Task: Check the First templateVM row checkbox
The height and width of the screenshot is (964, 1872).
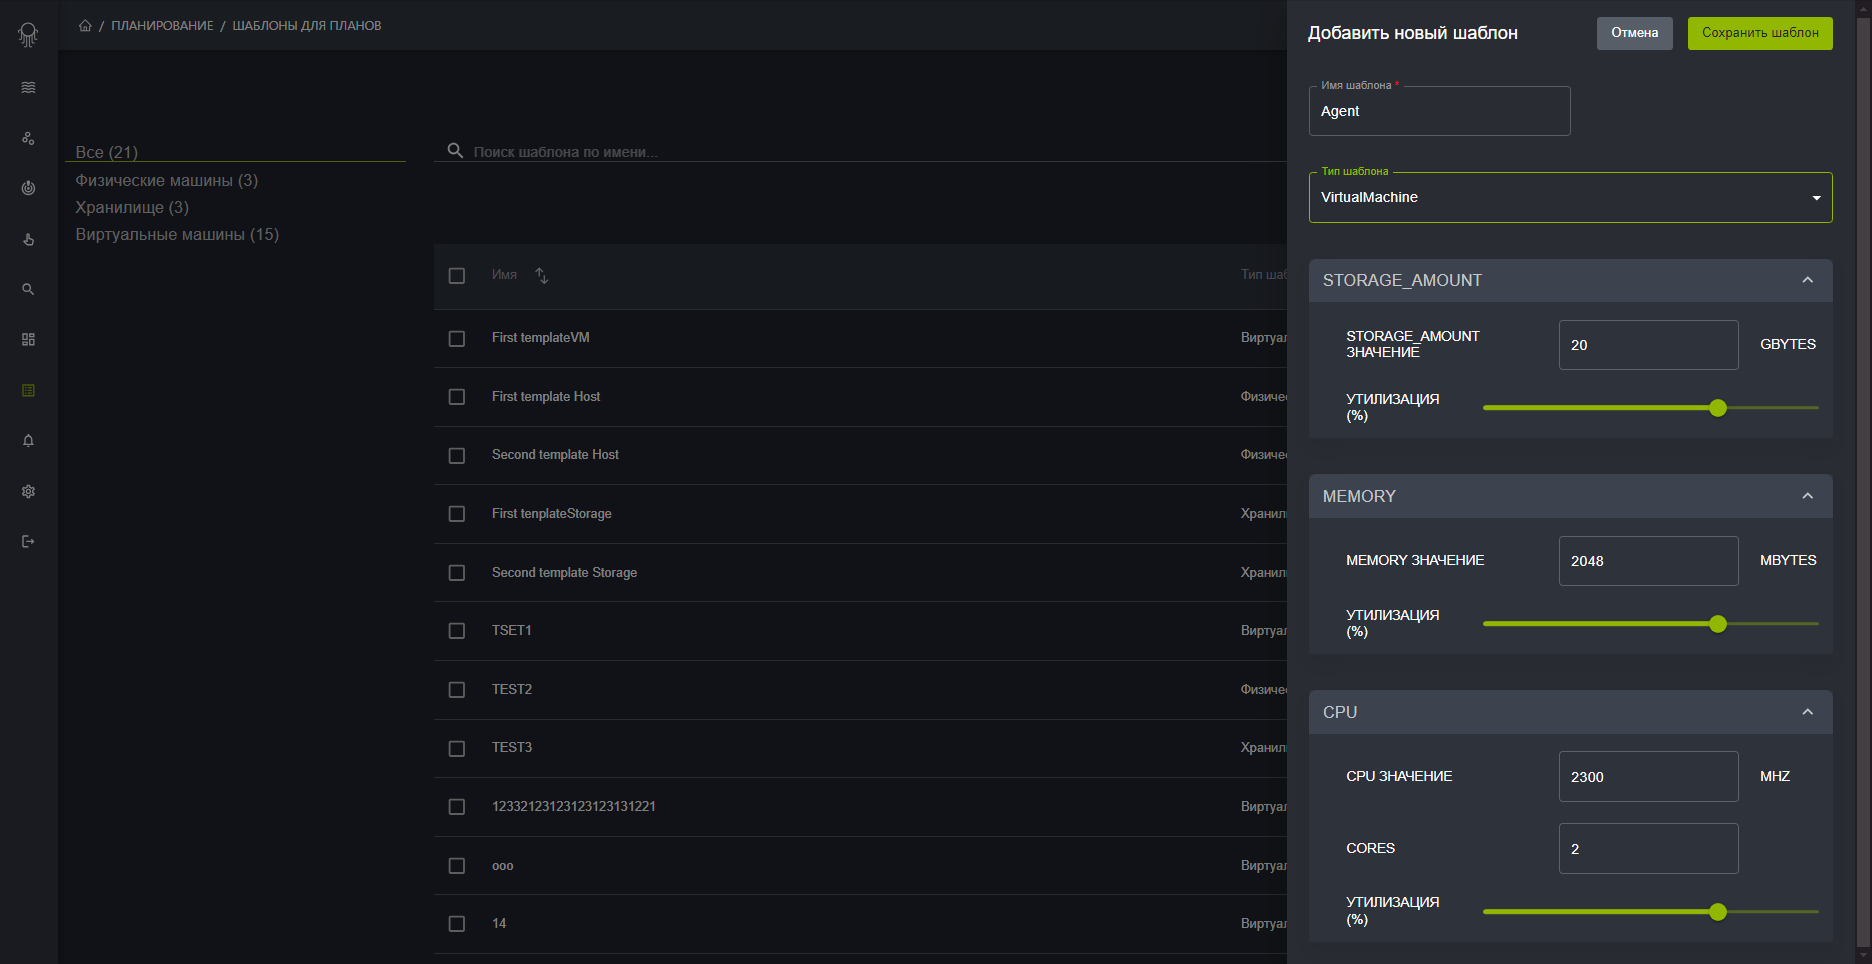Action: [457, 339]
